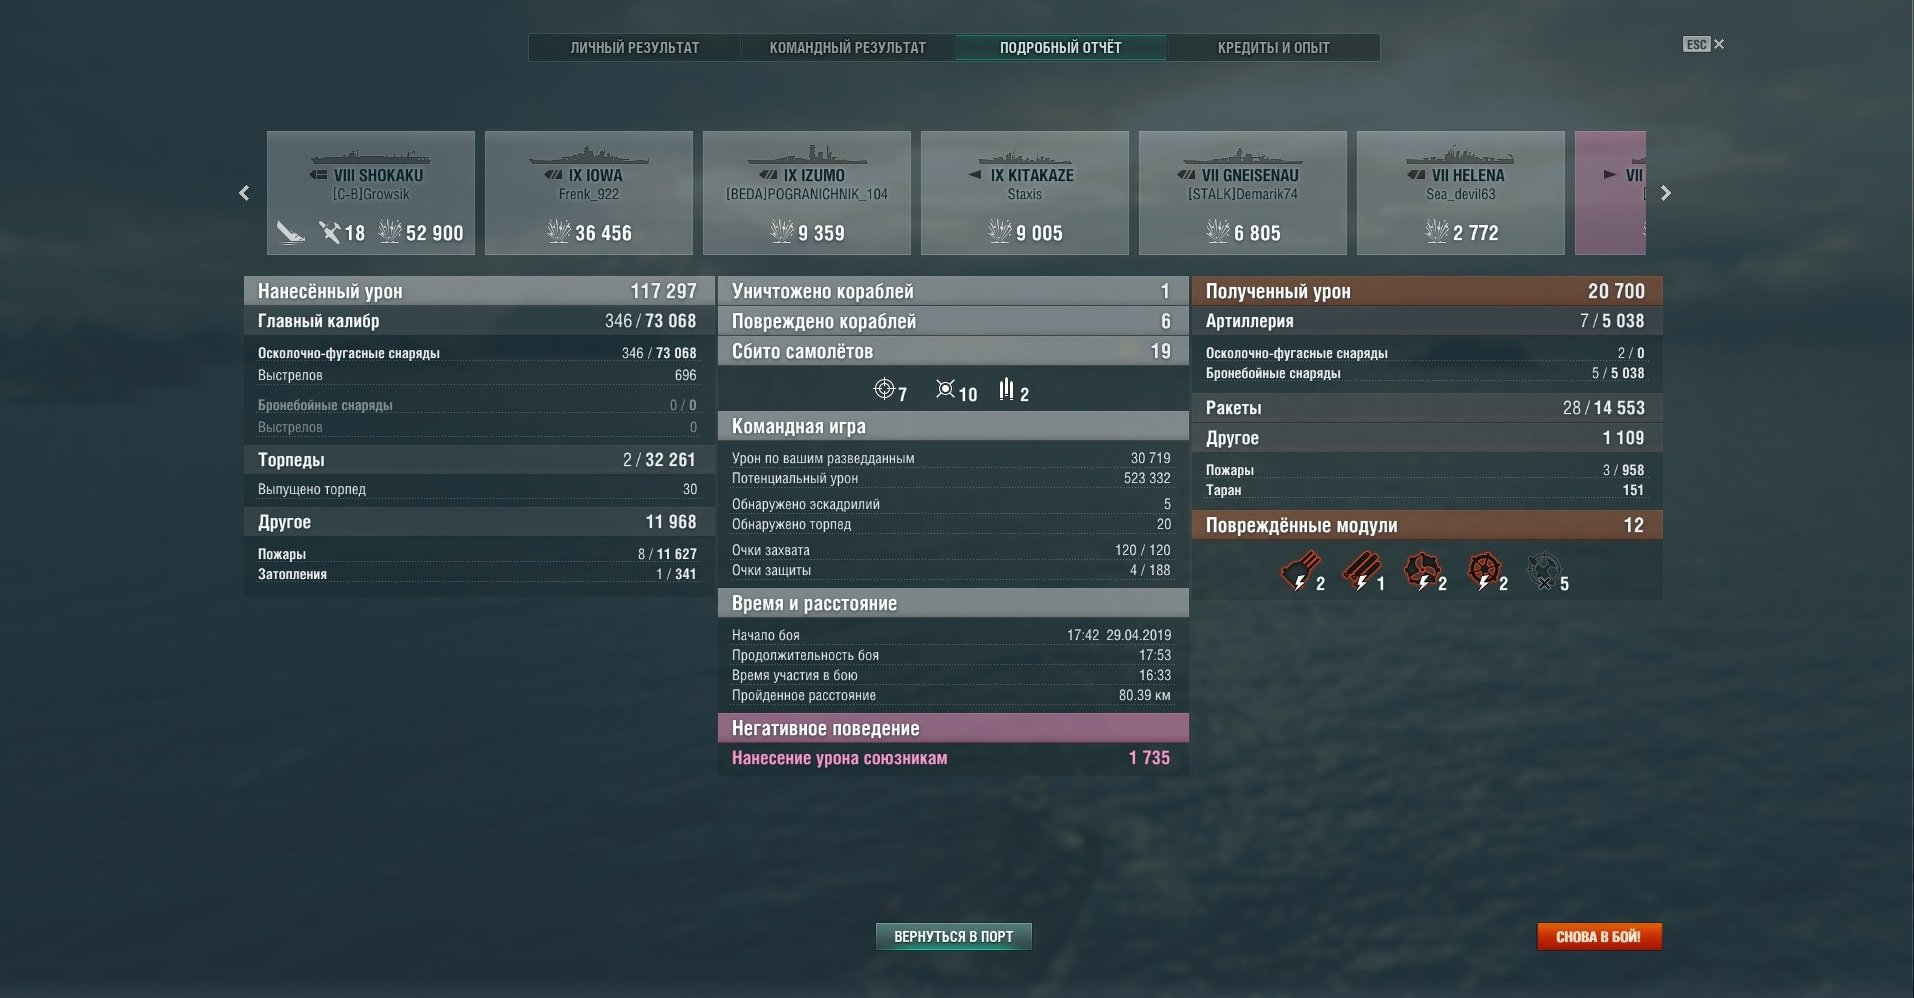Viewport: 1914px width, 998px height.
Task: Show previous ships with the left arrow
Action: [x=244, y=193]
